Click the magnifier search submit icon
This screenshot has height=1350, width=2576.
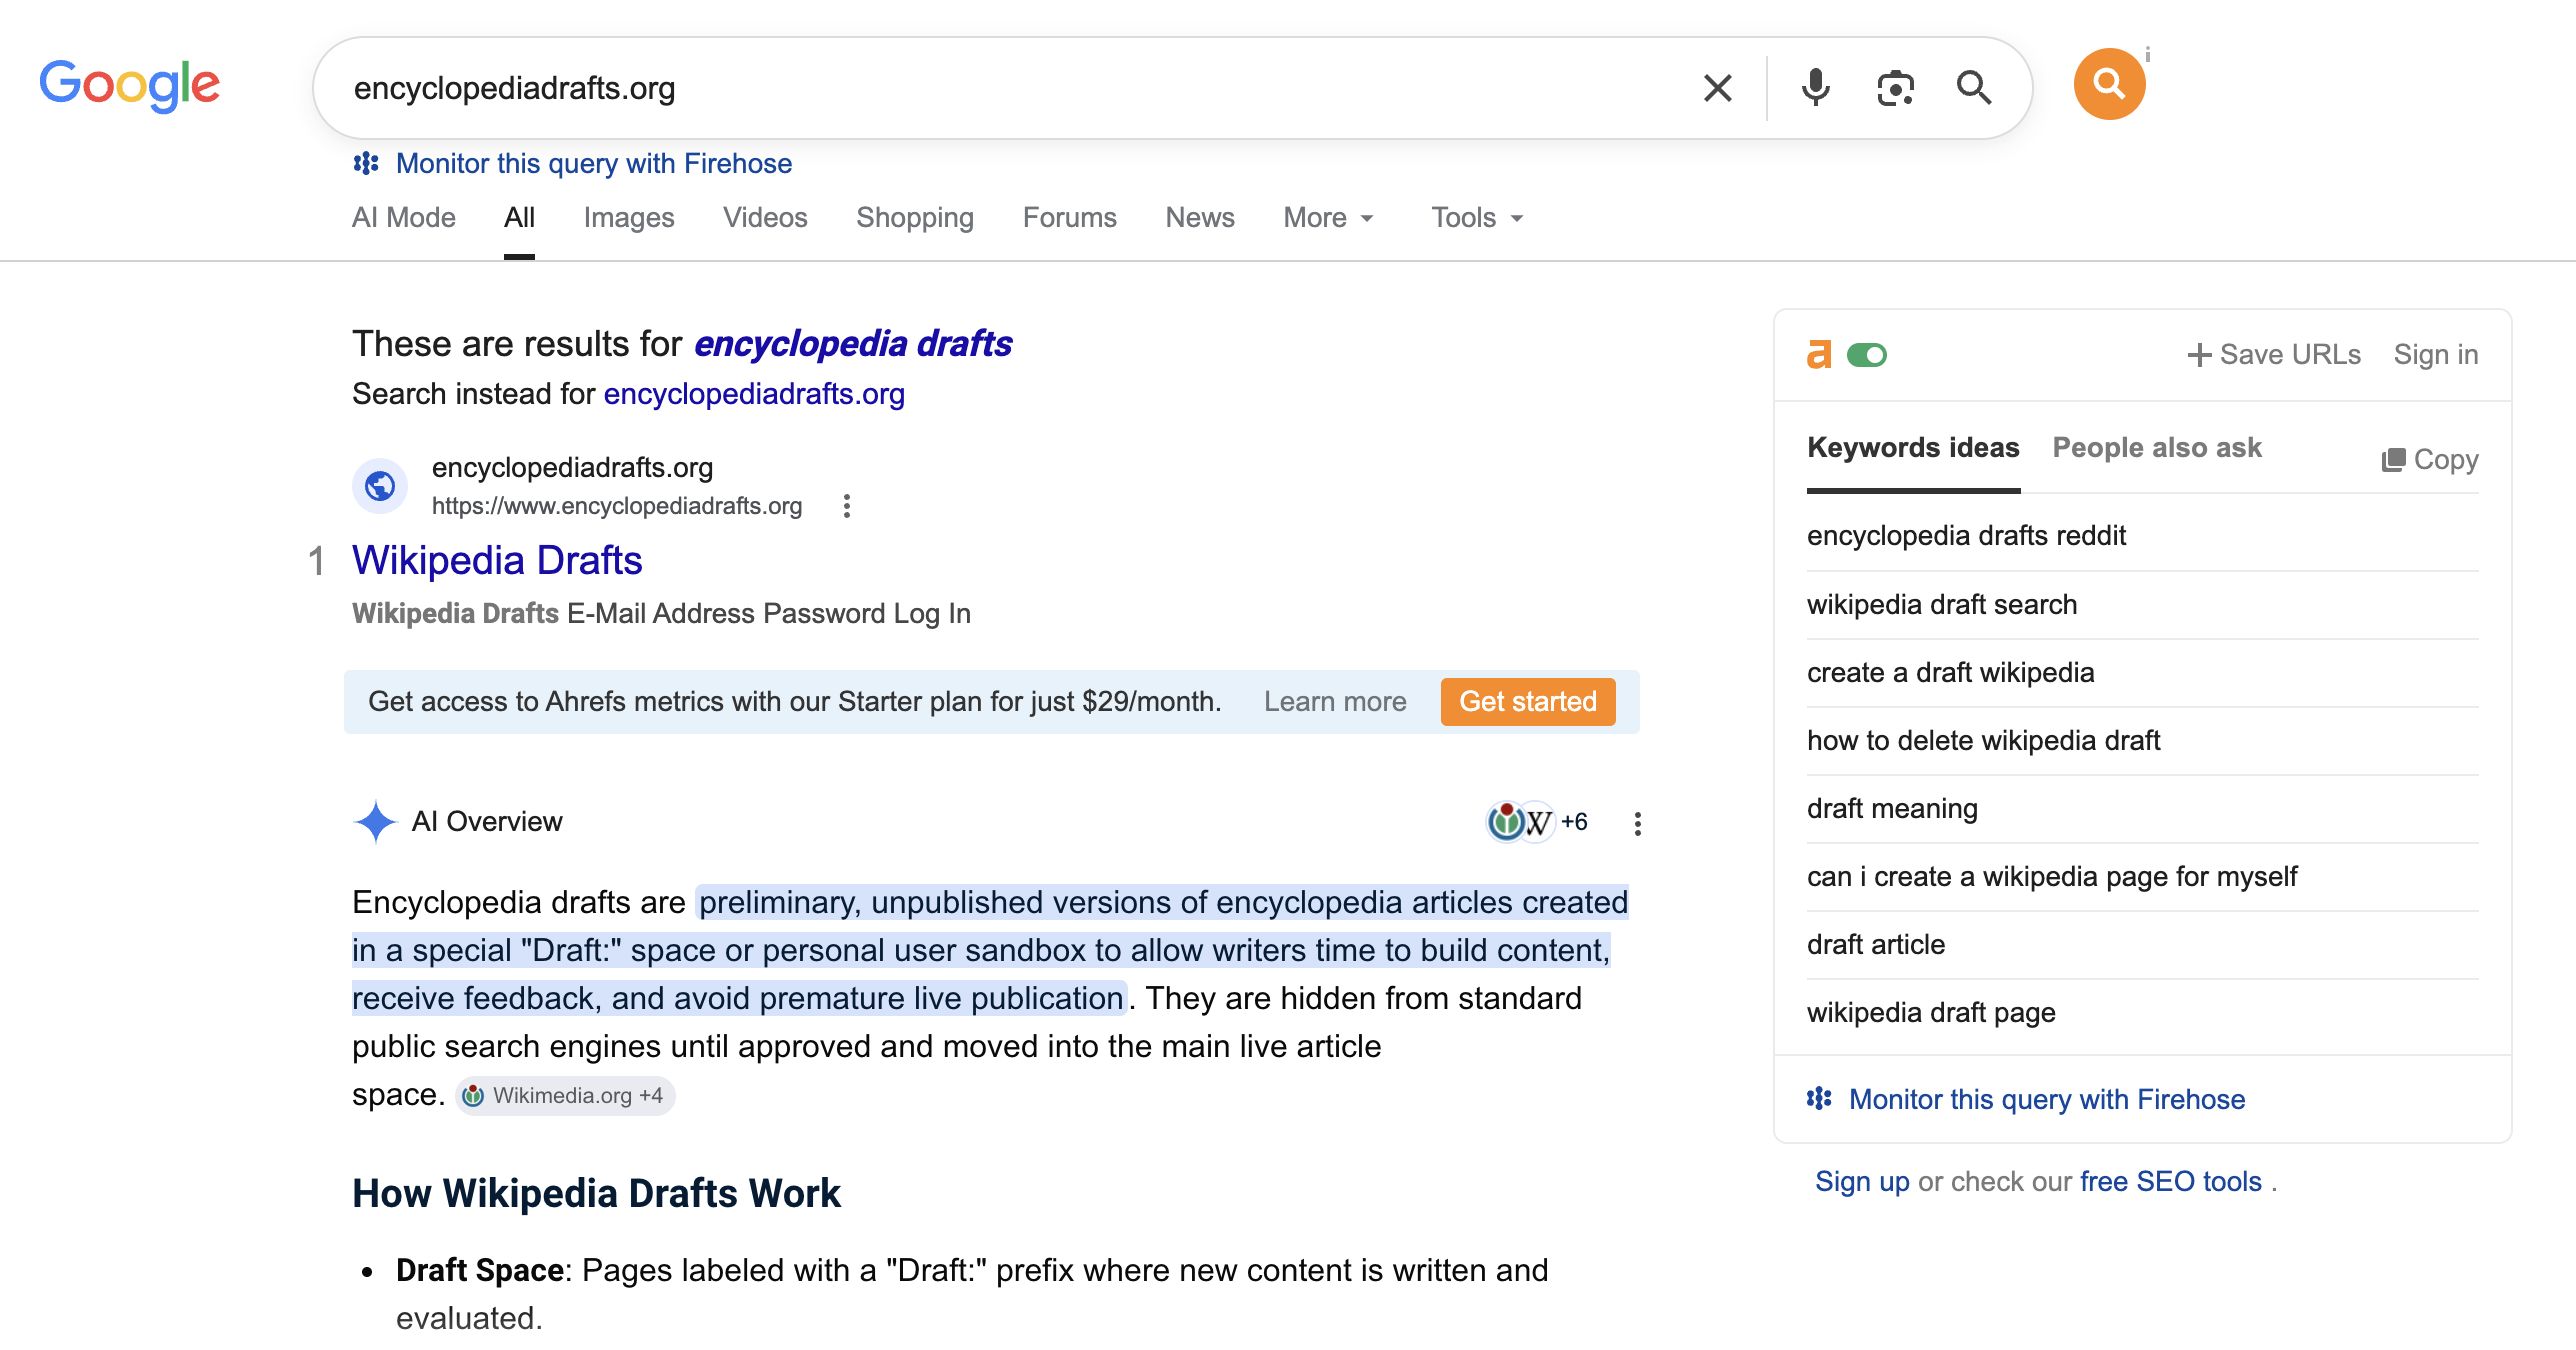1973,88
